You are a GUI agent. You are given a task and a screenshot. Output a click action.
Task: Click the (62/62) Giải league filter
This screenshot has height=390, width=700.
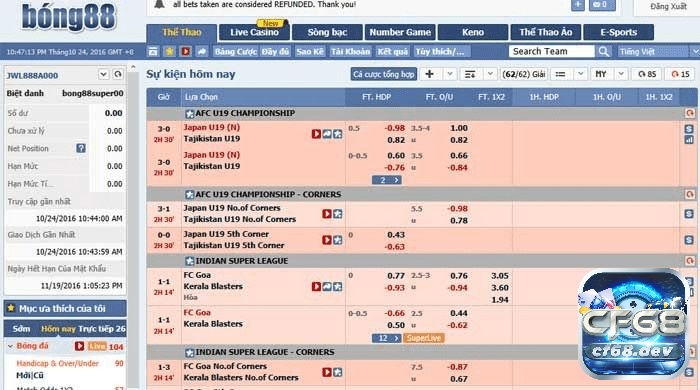click(524, 74)
